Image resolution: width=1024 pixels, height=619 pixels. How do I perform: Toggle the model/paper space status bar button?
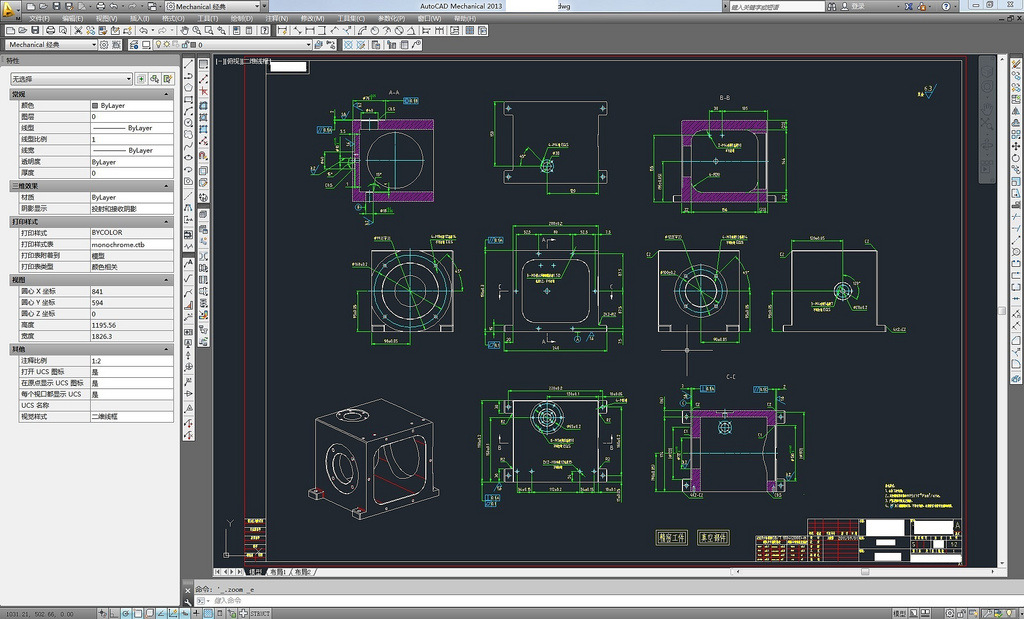click(x=899, y=613)
